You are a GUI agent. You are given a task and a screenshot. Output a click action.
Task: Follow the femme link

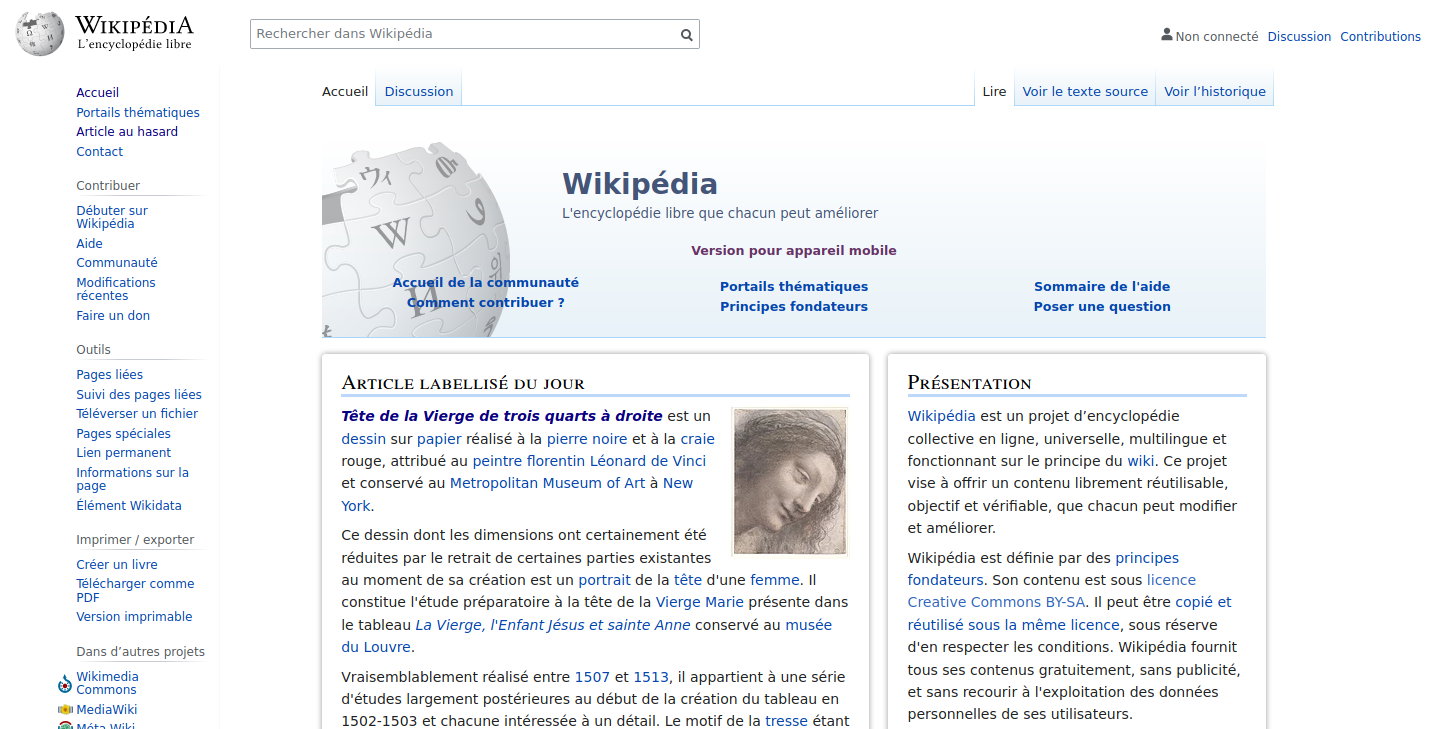(x=775, y=580)
